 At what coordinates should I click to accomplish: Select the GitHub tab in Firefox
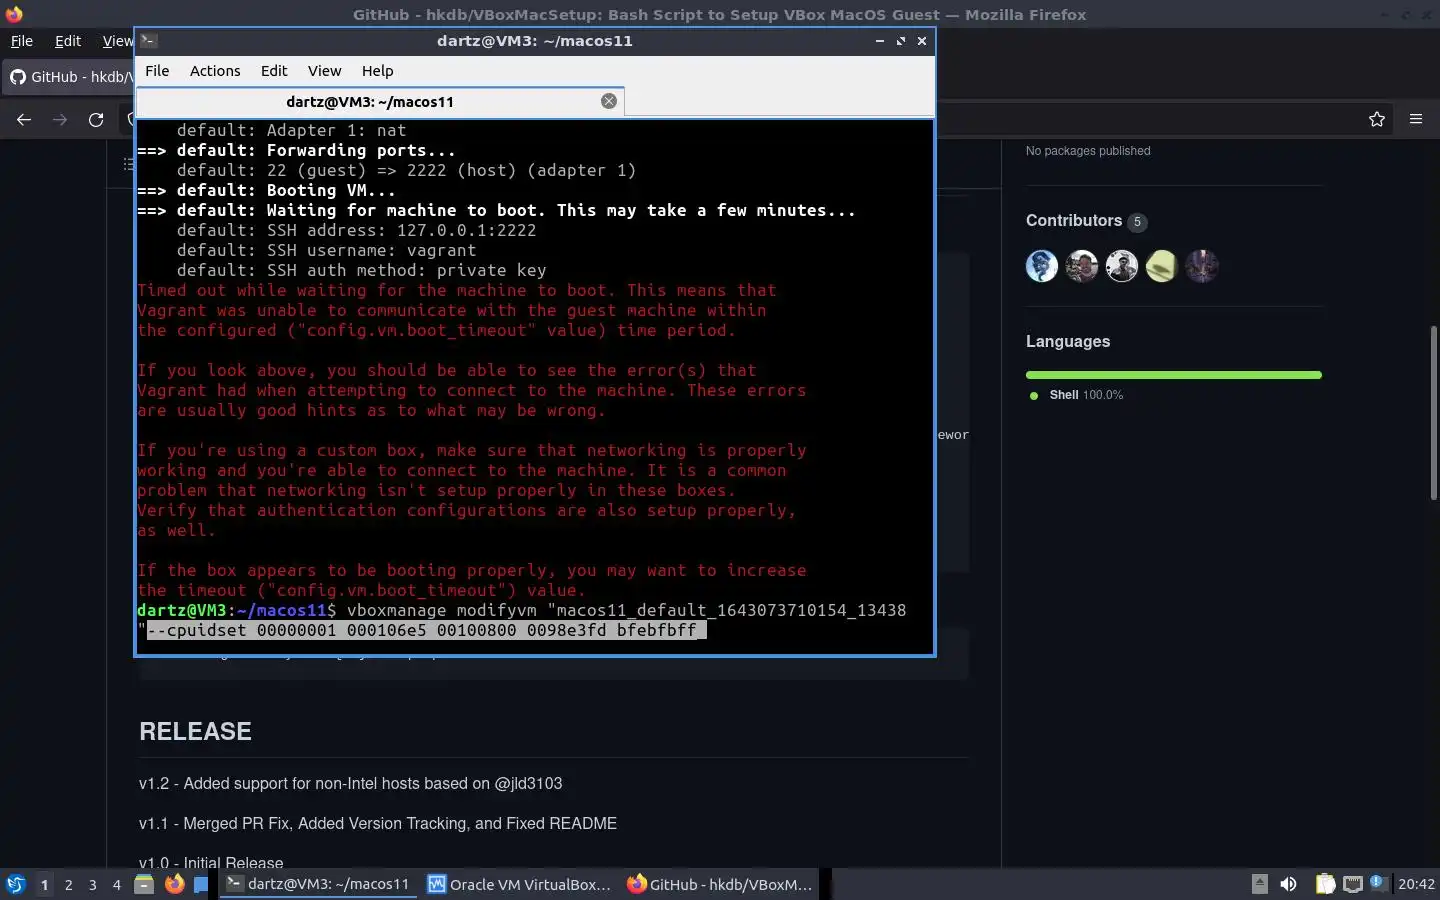[68, 77]
